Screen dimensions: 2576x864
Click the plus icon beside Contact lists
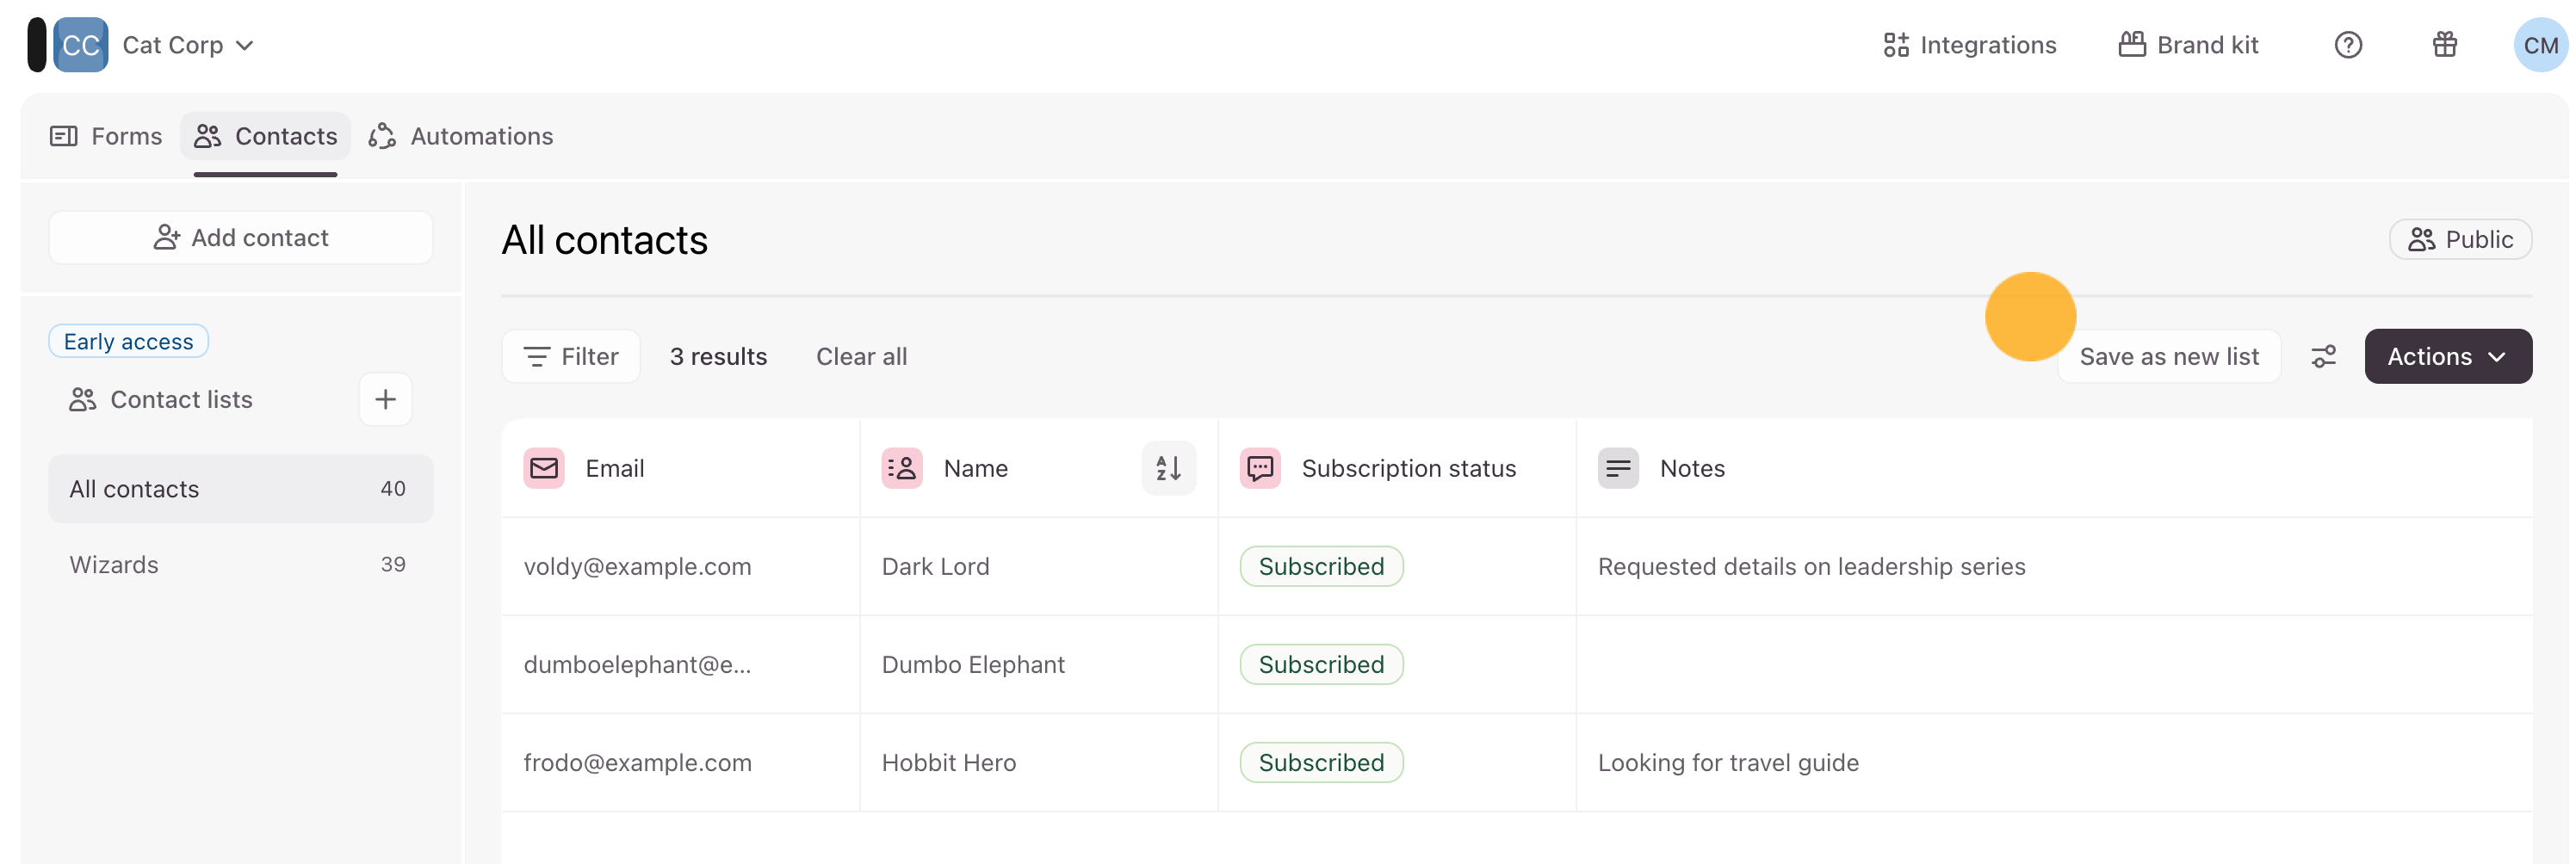pyautogui.click(x=385, y=400)
